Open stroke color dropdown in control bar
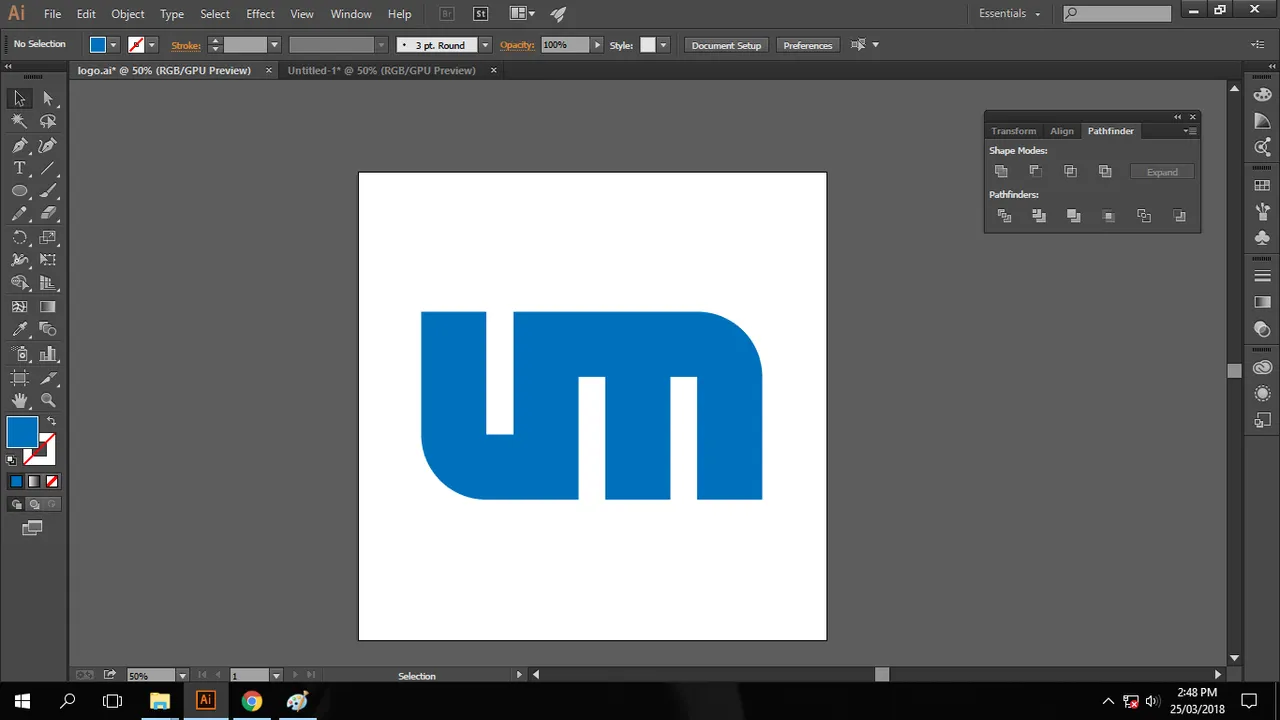The height and width of the screenshot is (720, 1280). (152, 45)
